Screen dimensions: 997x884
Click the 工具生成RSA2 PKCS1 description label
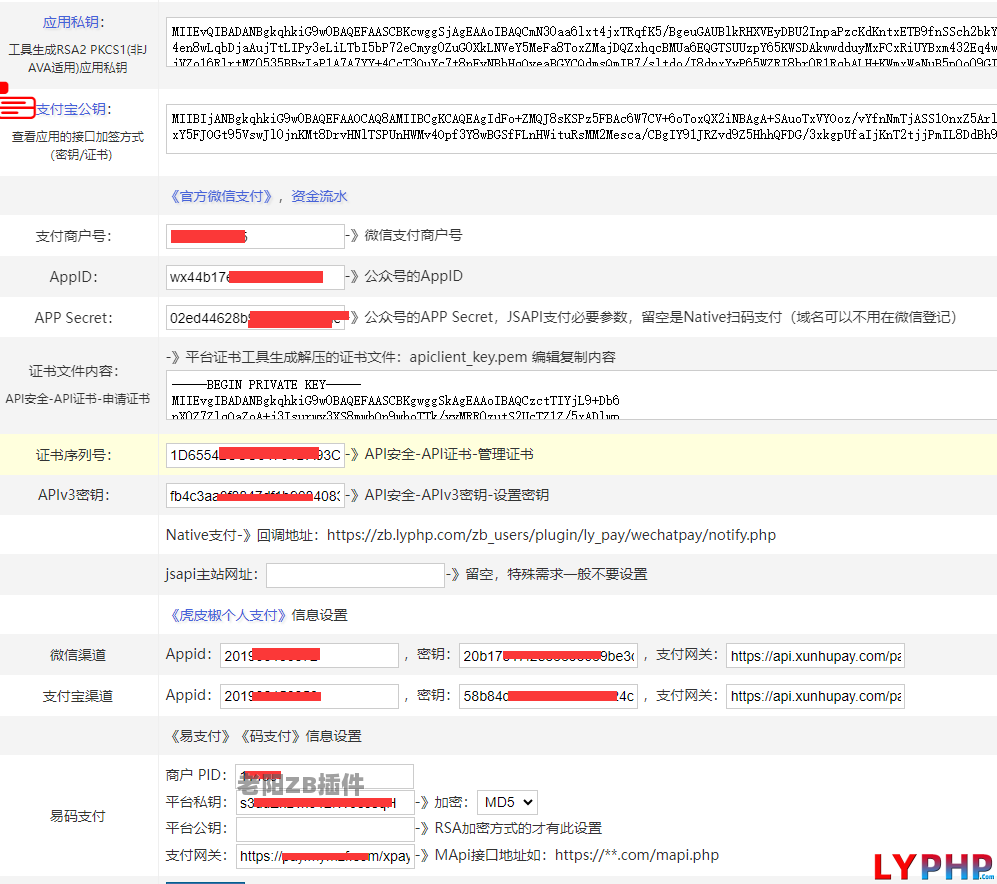pyautogui.click(x=78, y=59)
